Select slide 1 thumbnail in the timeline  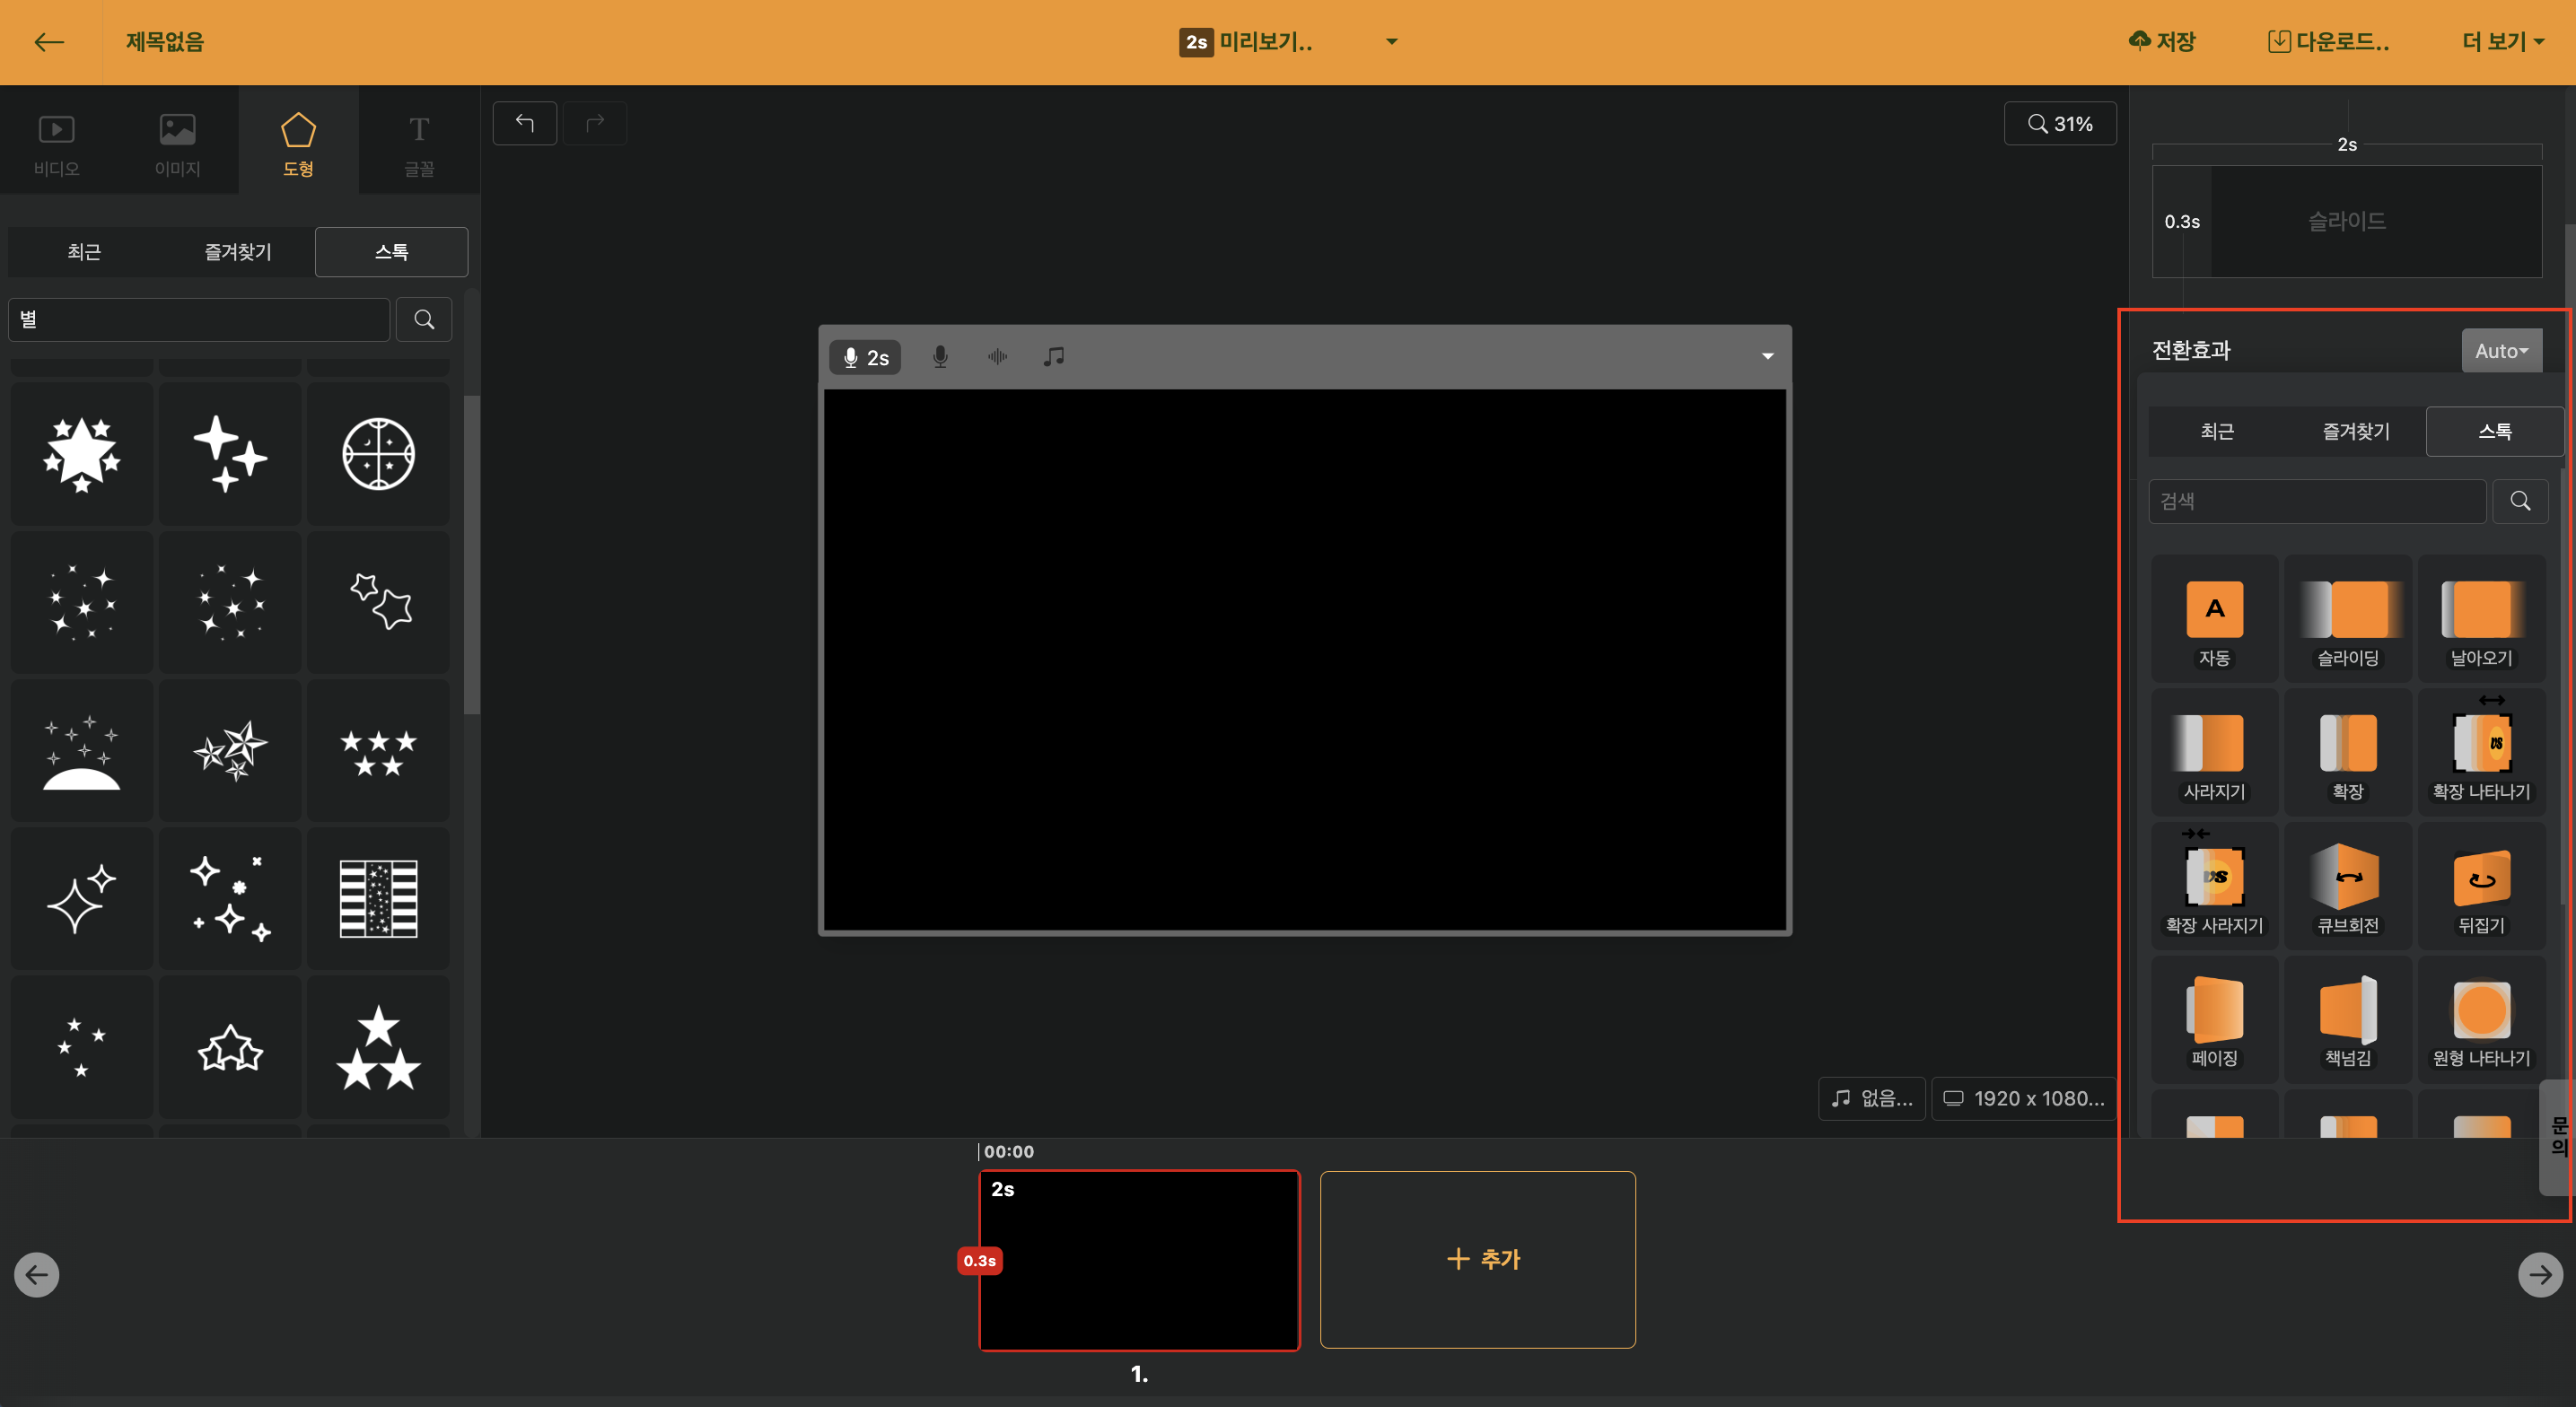point(1139,1259)
